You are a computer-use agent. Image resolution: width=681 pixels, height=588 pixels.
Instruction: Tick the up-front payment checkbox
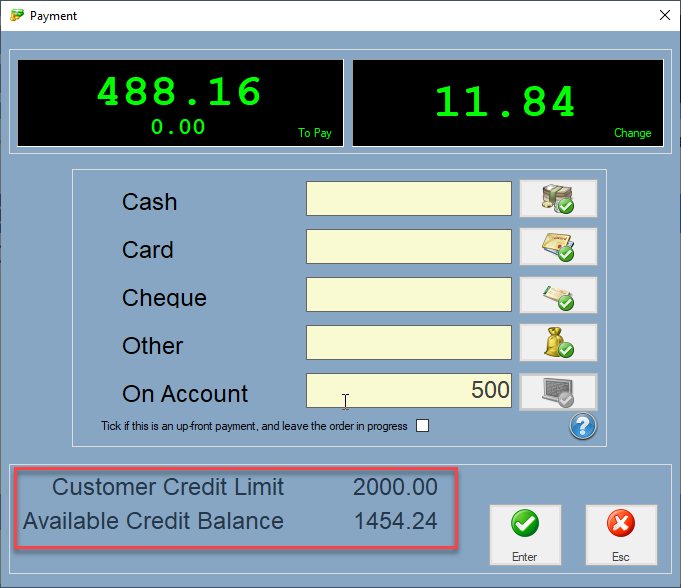pyautogui.click(x=423, y=426)
